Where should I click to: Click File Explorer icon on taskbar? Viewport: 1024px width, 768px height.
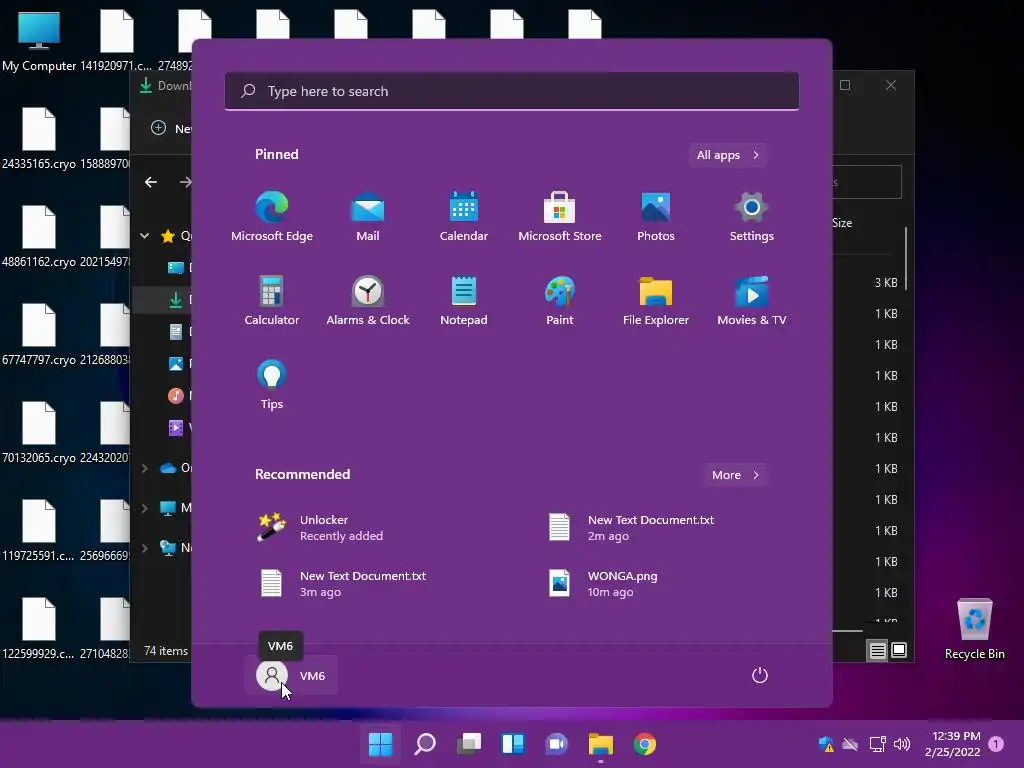[601, 744]
